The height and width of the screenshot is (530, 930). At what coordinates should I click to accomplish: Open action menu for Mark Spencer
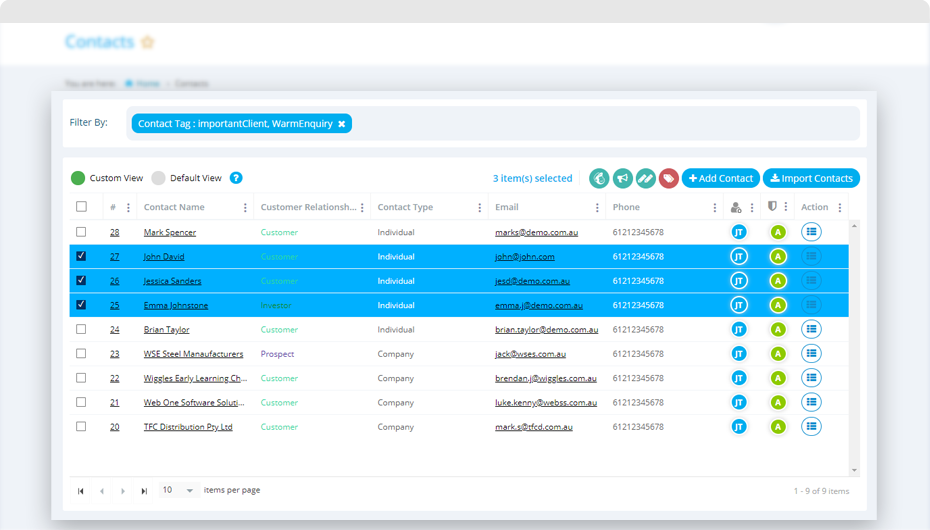tap(811, 232)
